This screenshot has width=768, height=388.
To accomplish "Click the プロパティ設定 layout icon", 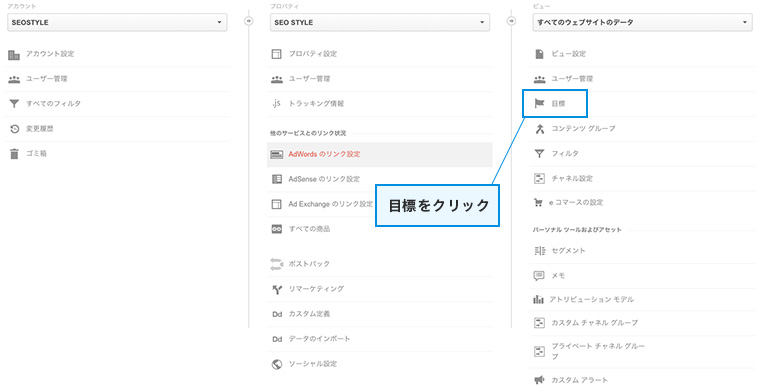I will click(x=277, y=54).
